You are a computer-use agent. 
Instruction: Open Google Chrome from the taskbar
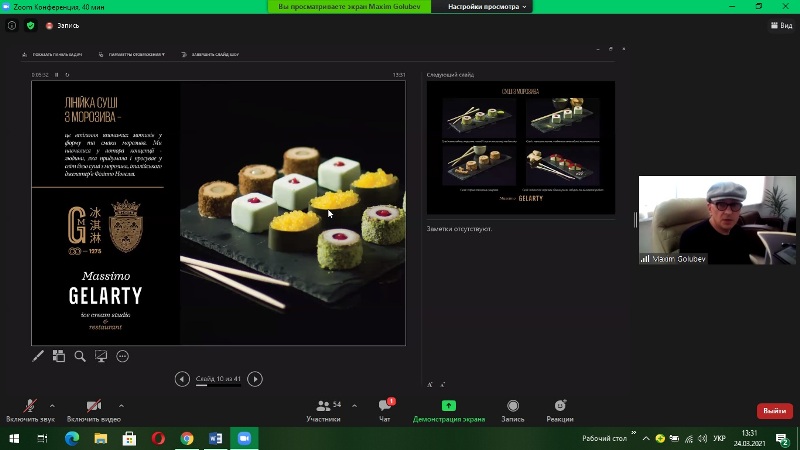click(x=187, y=438)
